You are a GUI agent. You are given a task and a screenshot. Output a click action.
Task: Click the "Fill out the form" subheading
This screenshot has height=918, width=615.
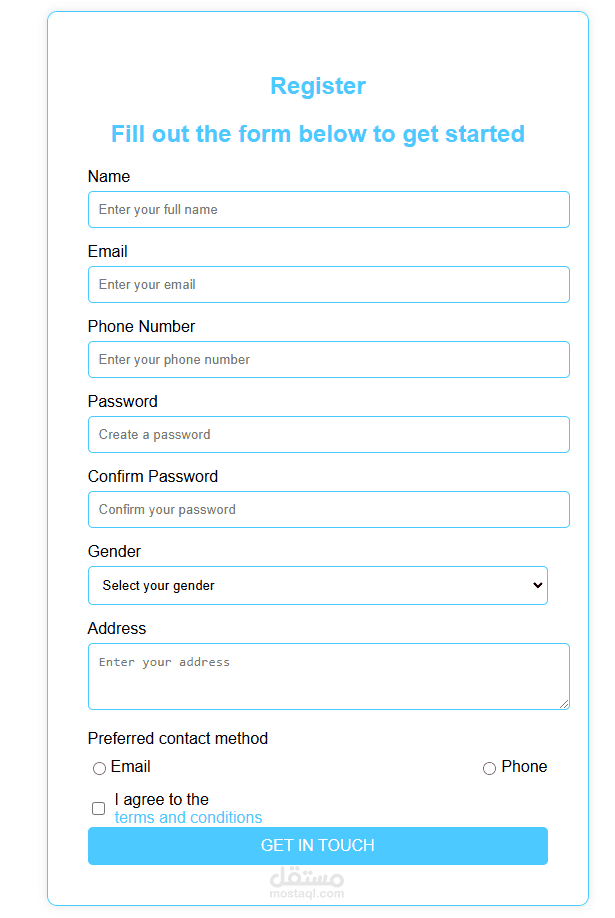[x=318, y=134]
